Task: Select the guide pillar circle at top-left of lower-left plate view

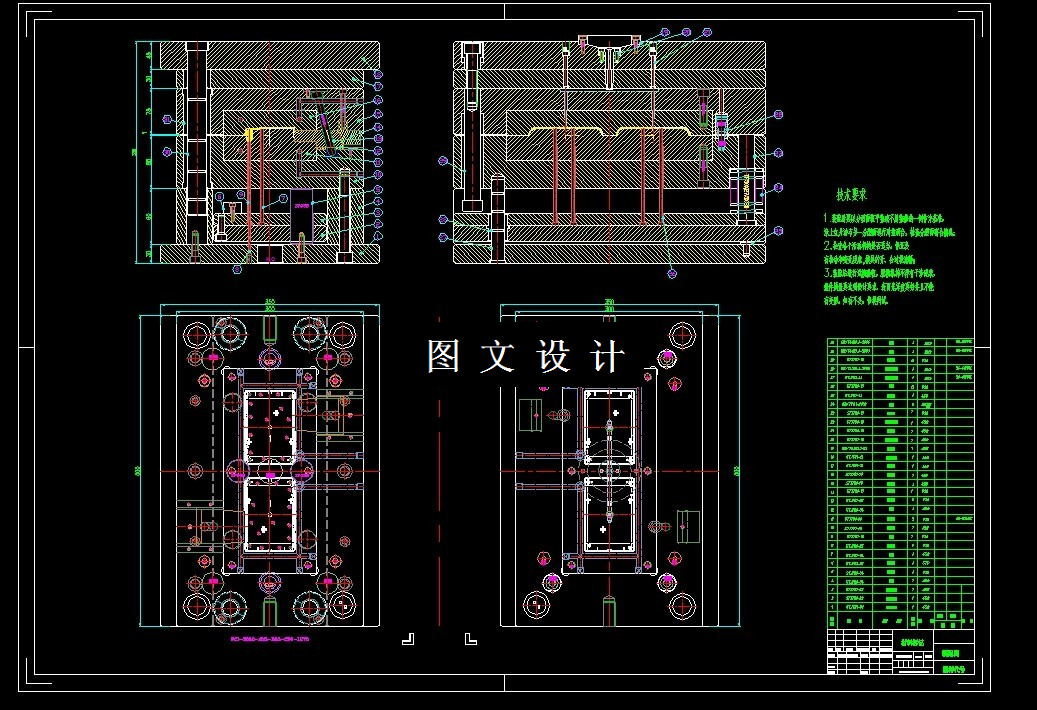Action: pos(195,333)
